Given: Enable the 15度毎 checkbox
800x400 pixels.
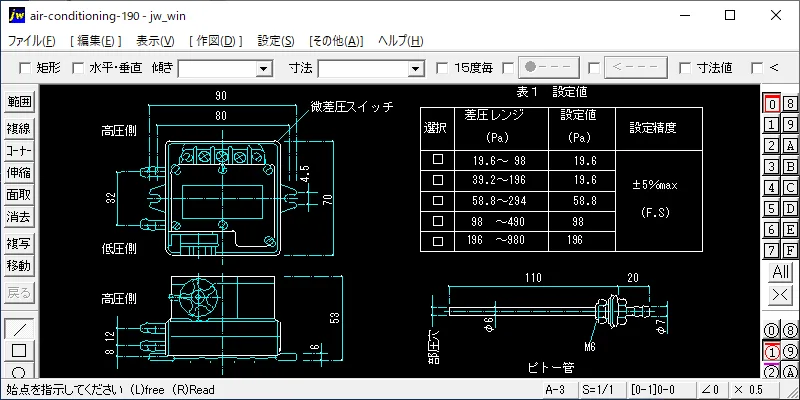Looking at the screenshot, I should pyautogui.click(x=442, y=68).
